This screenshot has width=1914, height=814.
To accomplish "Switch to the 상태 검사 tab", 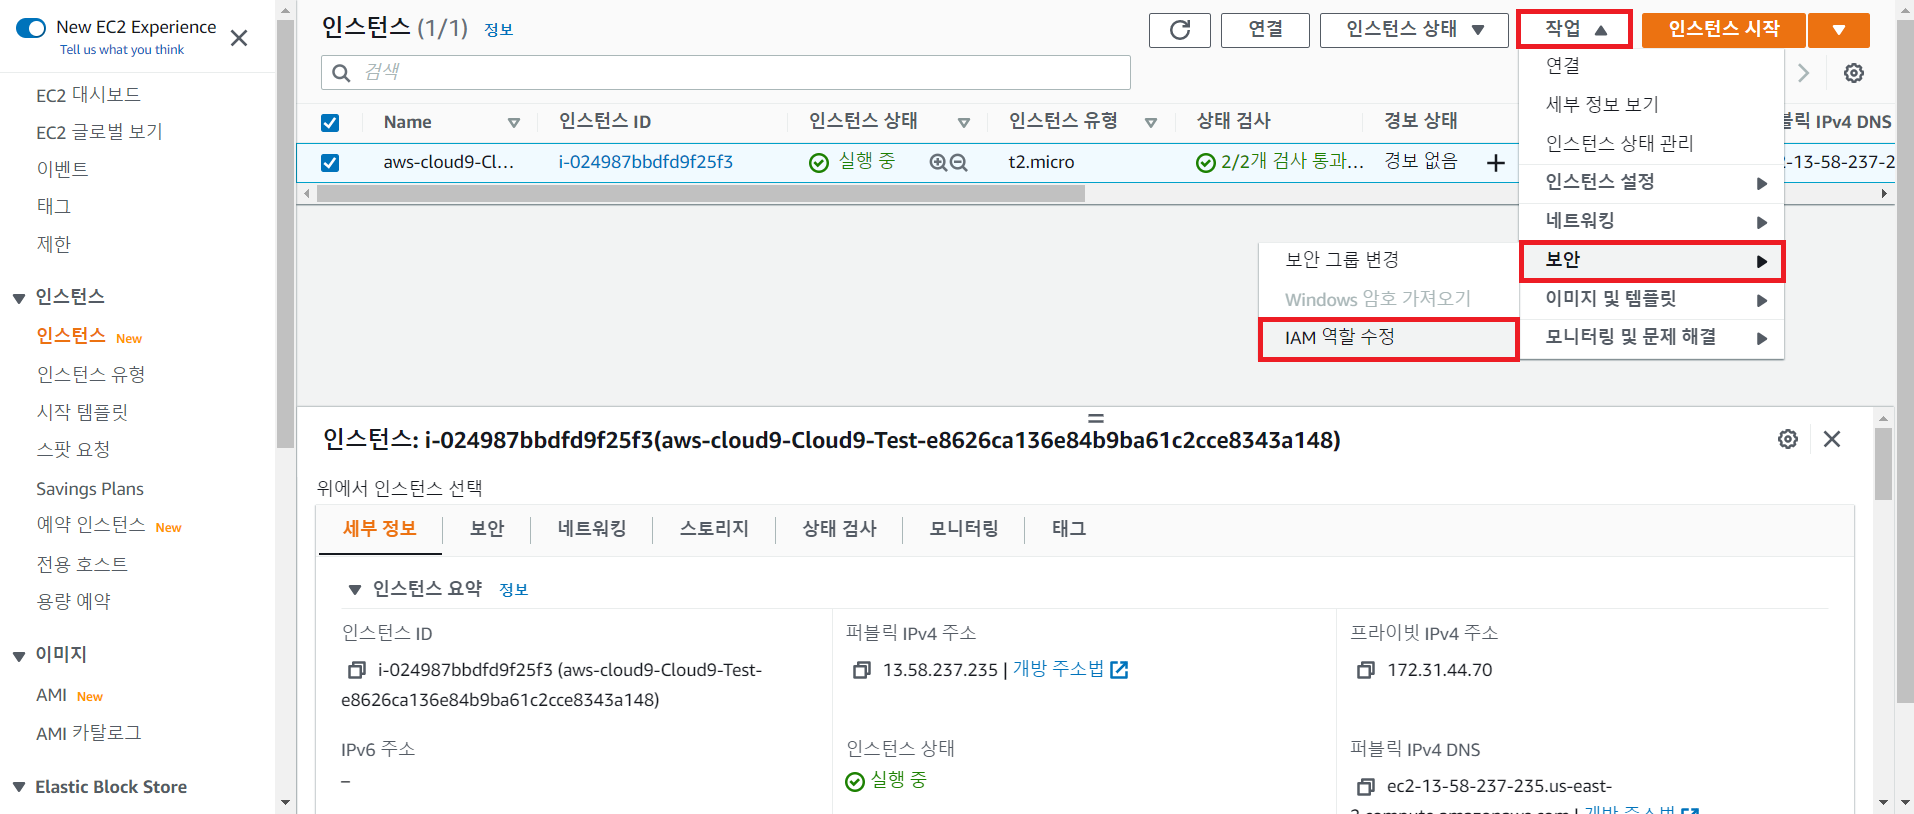I will point(839,529).
